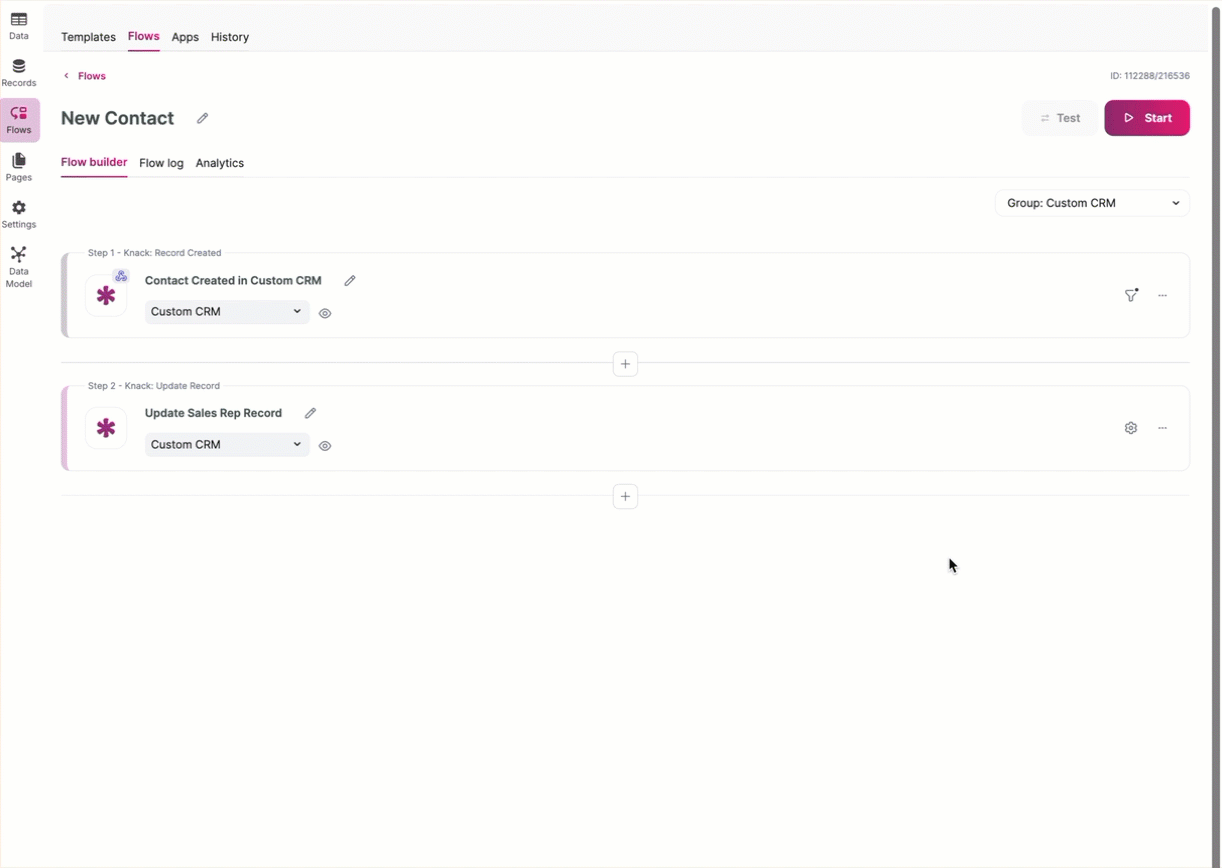Start the flow
1222x868 pixels.
(x=1147, y=118)
